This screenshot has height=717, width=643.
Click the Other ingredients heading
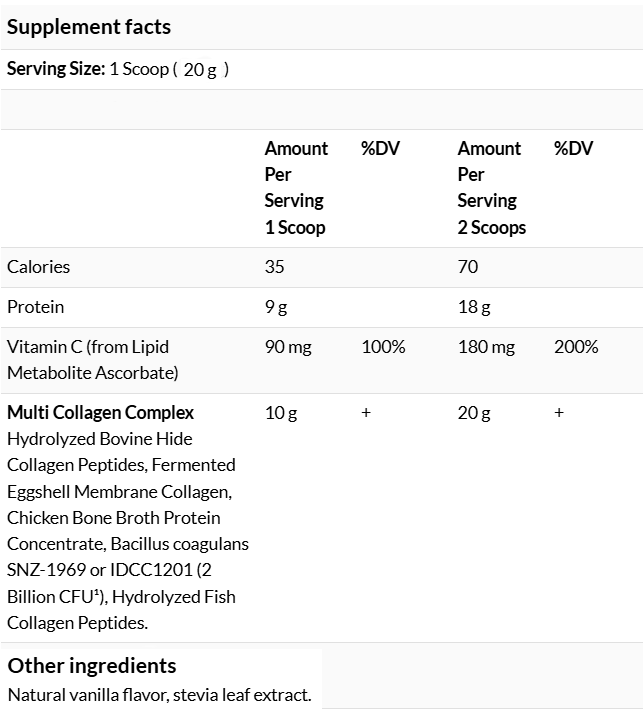click(x=92, y=666)
